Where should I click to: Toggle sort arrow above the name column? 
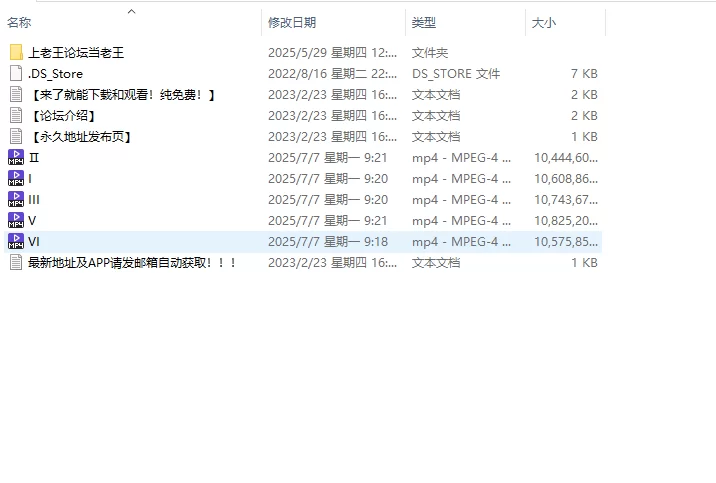coord(132,11)
